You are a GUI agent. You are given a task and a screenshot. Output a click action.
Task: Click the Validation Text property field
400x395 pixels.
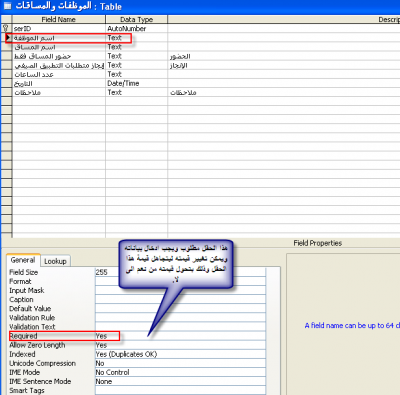(180, 327)
